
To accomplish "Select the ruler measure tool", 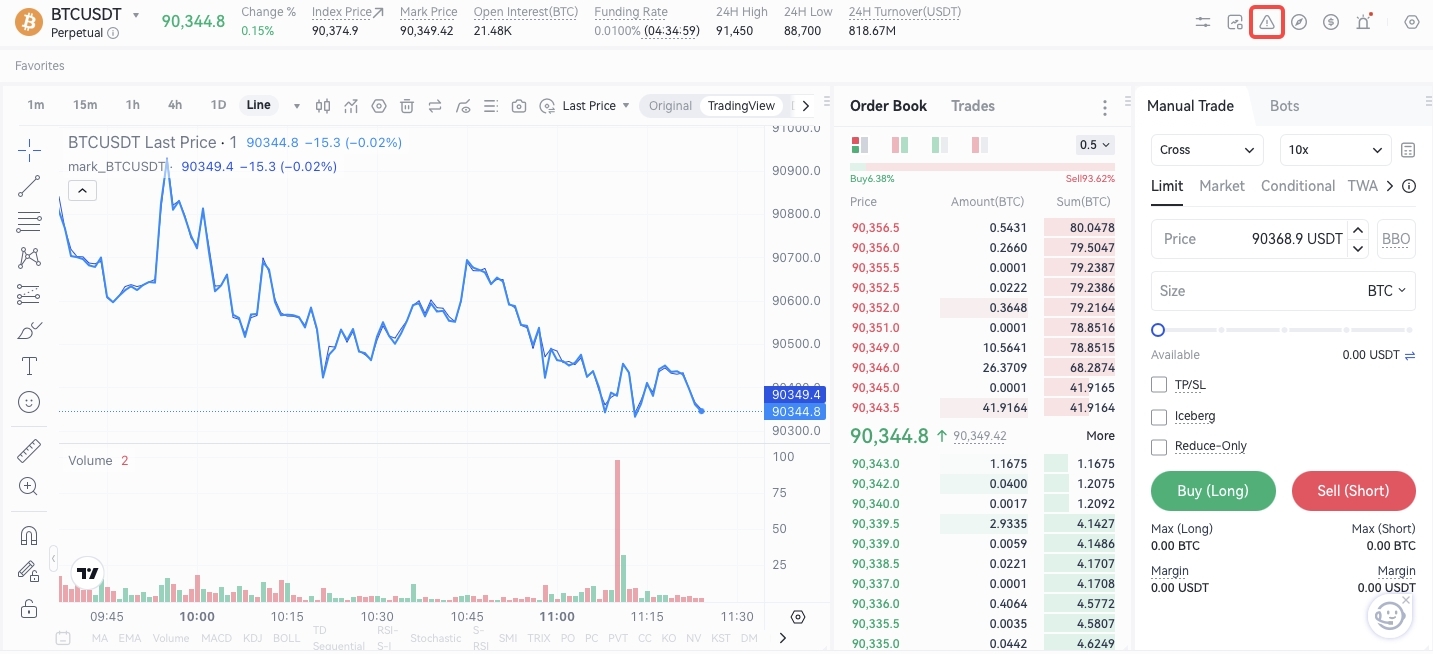I will 29,451.
